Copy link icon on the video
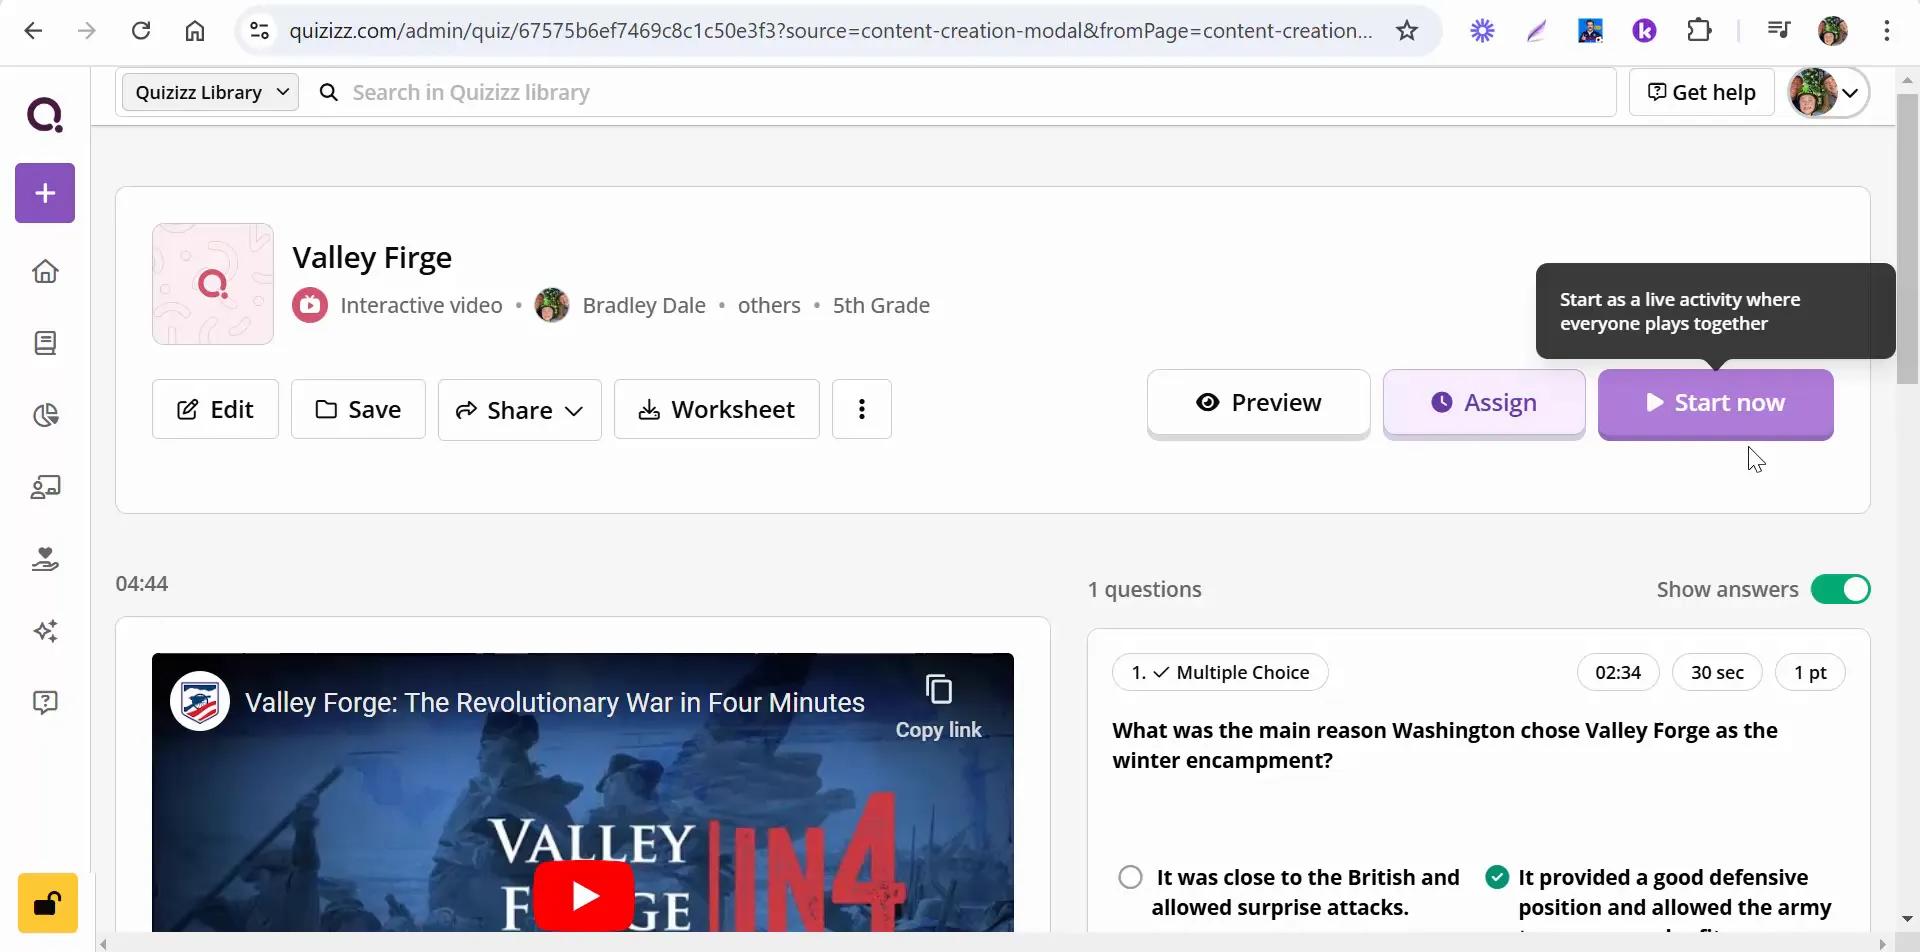Screen dimensions: 1920x952 coord(938,690)
